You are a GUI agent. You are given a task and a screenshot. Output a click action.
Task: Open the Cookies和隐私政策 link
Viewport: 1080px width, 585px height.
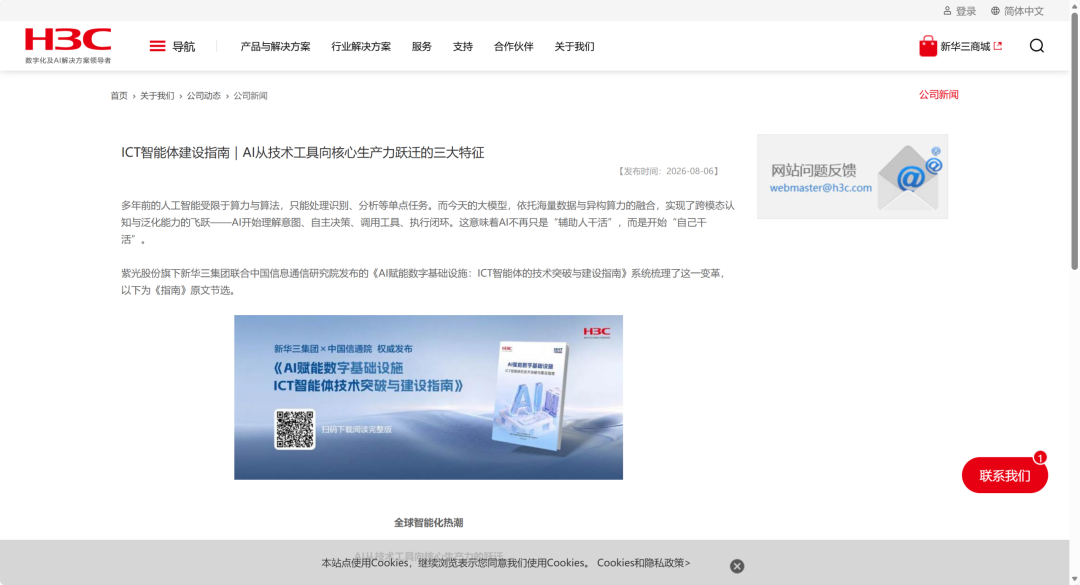[x=643, y=563]
